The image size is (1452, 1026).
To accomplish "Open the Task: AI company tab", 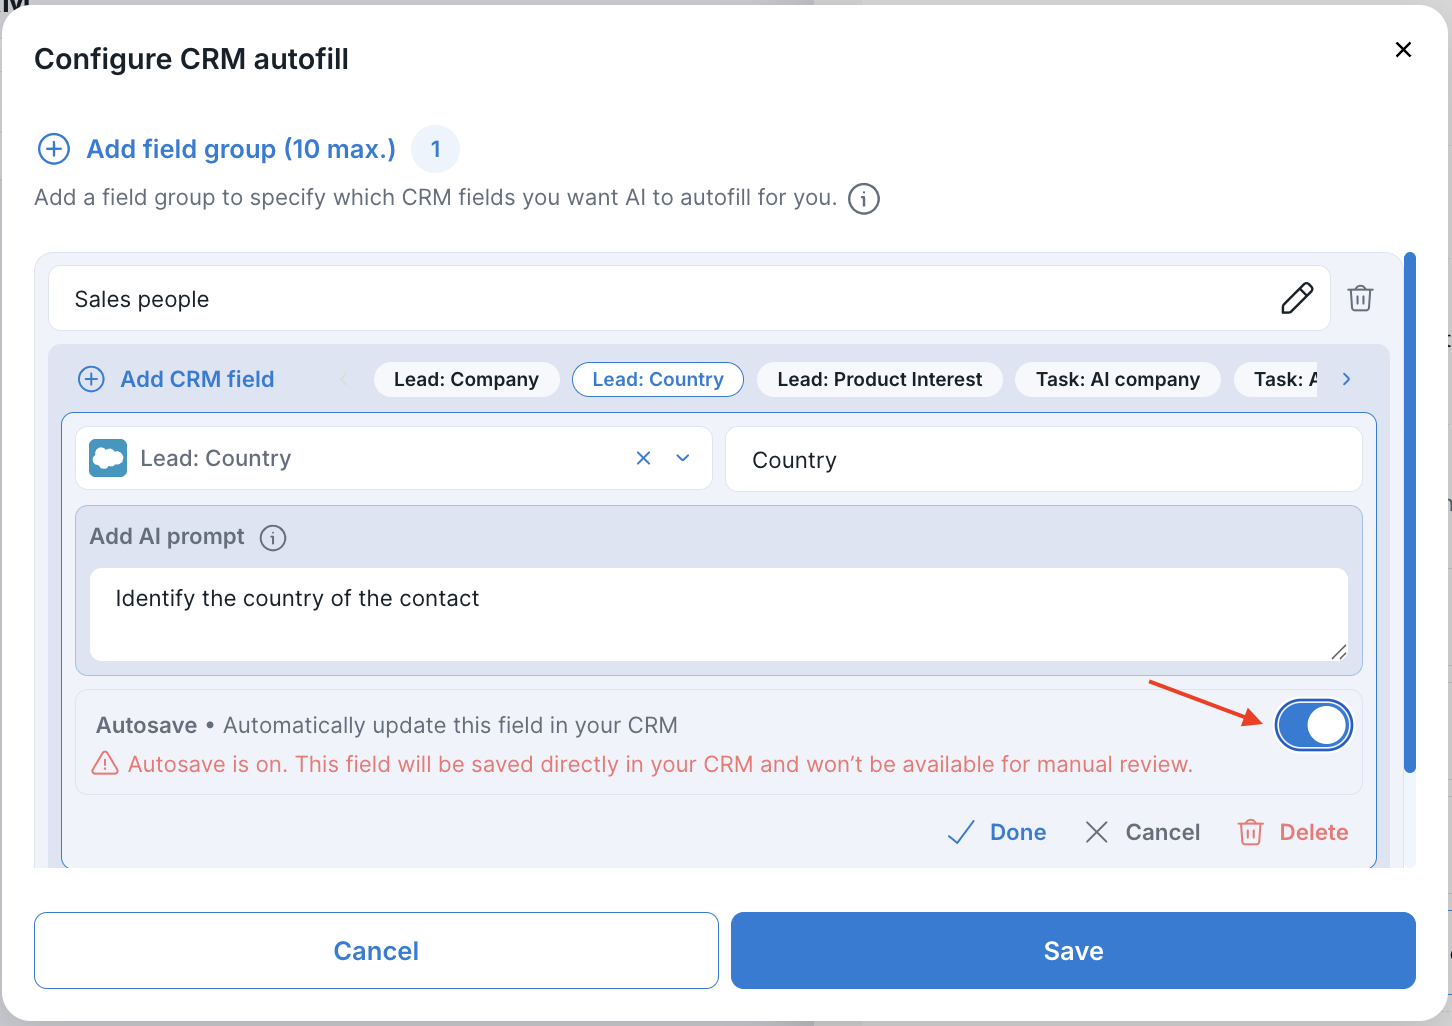I will click(x=1117, y=379).
